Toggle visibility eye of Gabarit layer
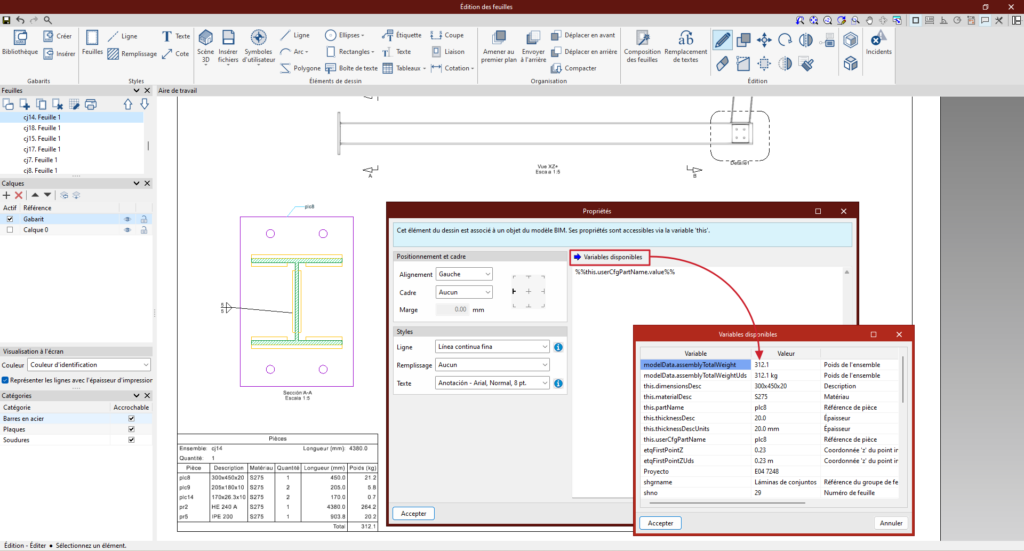1024x551 pixels. (x=127, y=218)
